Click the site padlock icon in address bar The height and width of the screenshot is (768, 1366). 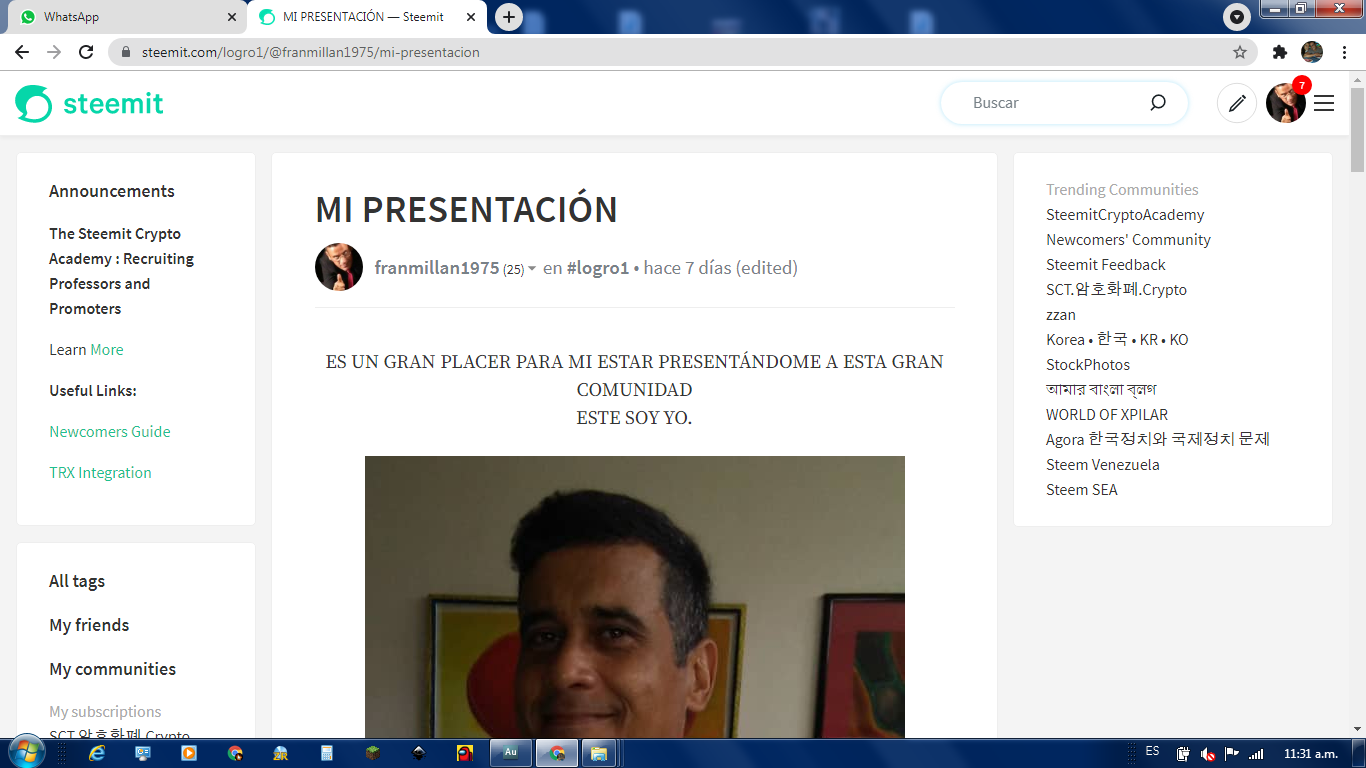pyautogui.click(x=126, y=52)
